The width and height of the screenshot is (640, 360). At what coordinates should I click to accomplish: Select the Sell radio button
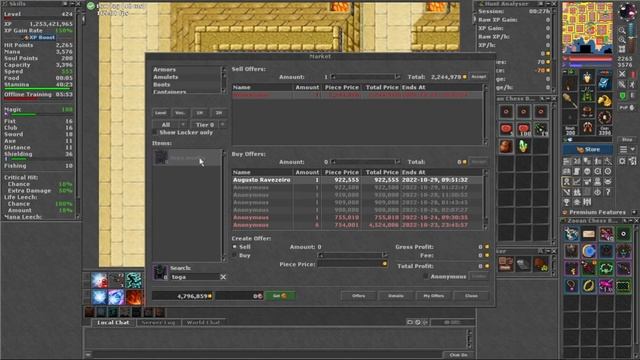pyautogui.click(x=235, y=247)
